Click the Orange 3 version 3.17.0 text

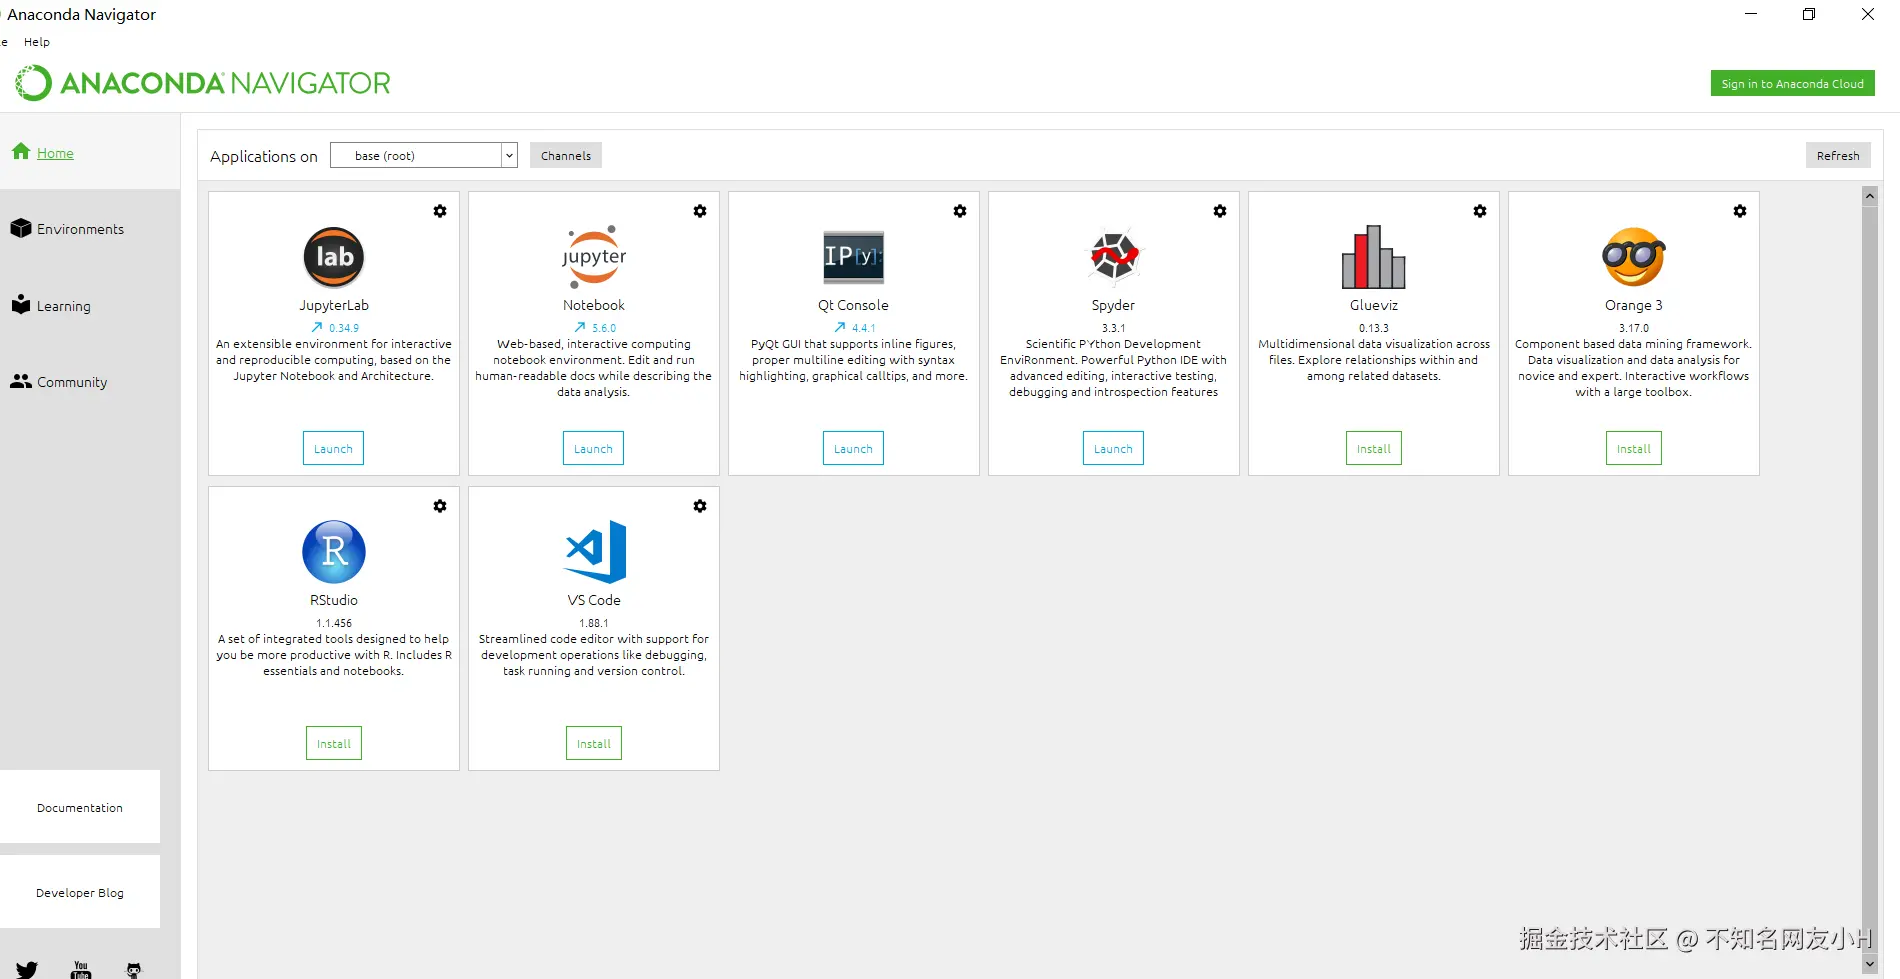[1634, 328]
